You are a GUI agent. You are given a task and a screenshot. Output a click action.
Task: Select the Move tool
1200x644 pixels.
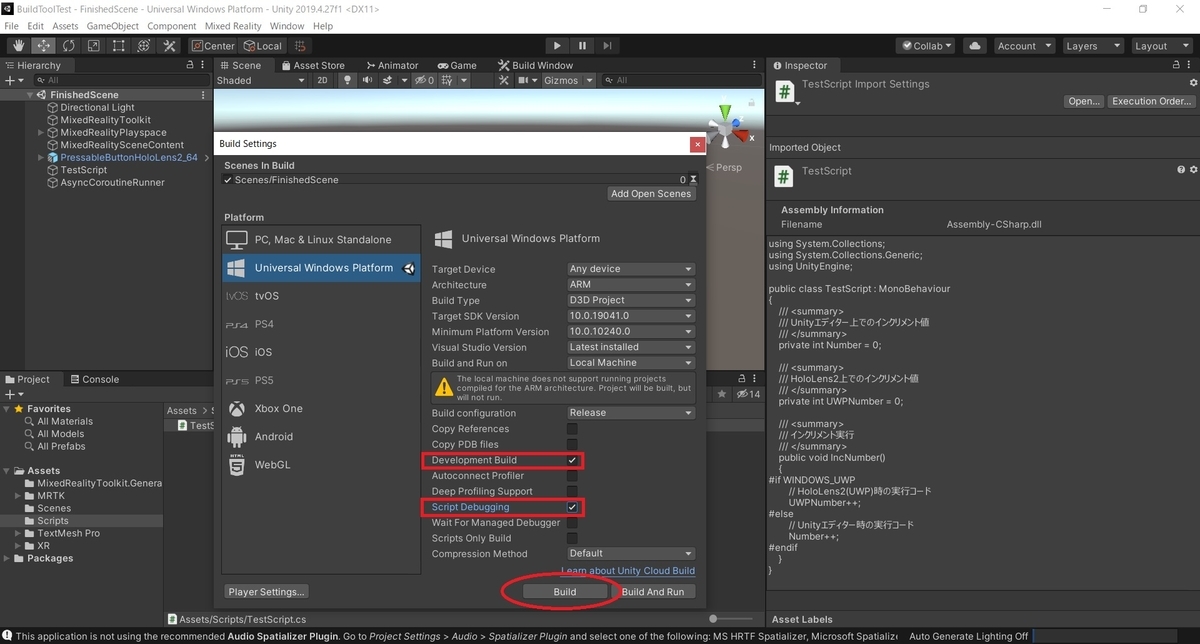pyautogui.click(x=43, y=46)
